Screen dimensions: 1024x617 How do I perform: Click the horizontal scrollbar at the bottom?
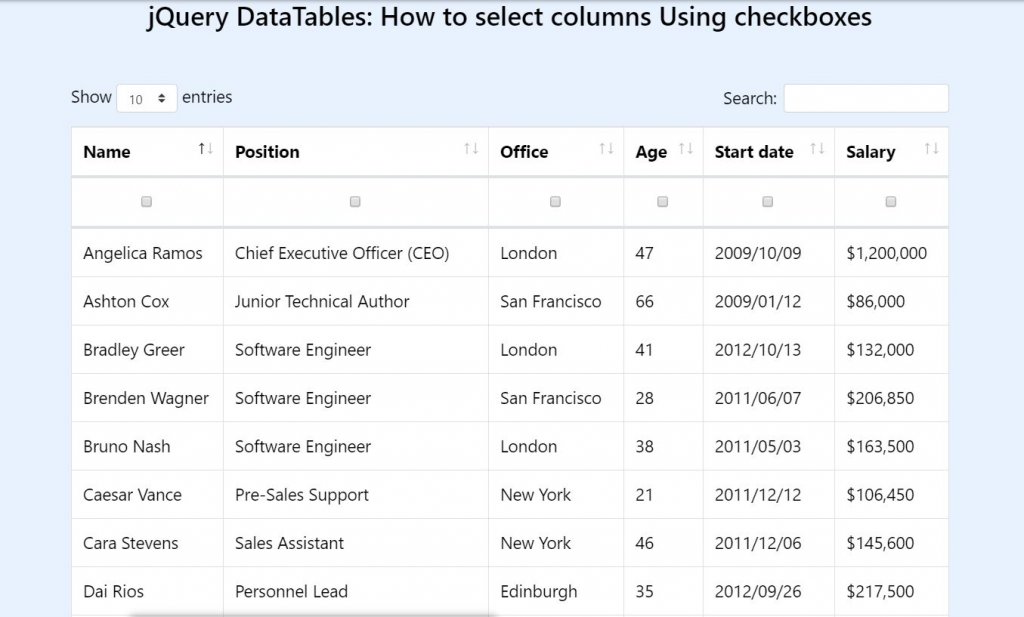[312, 614]
